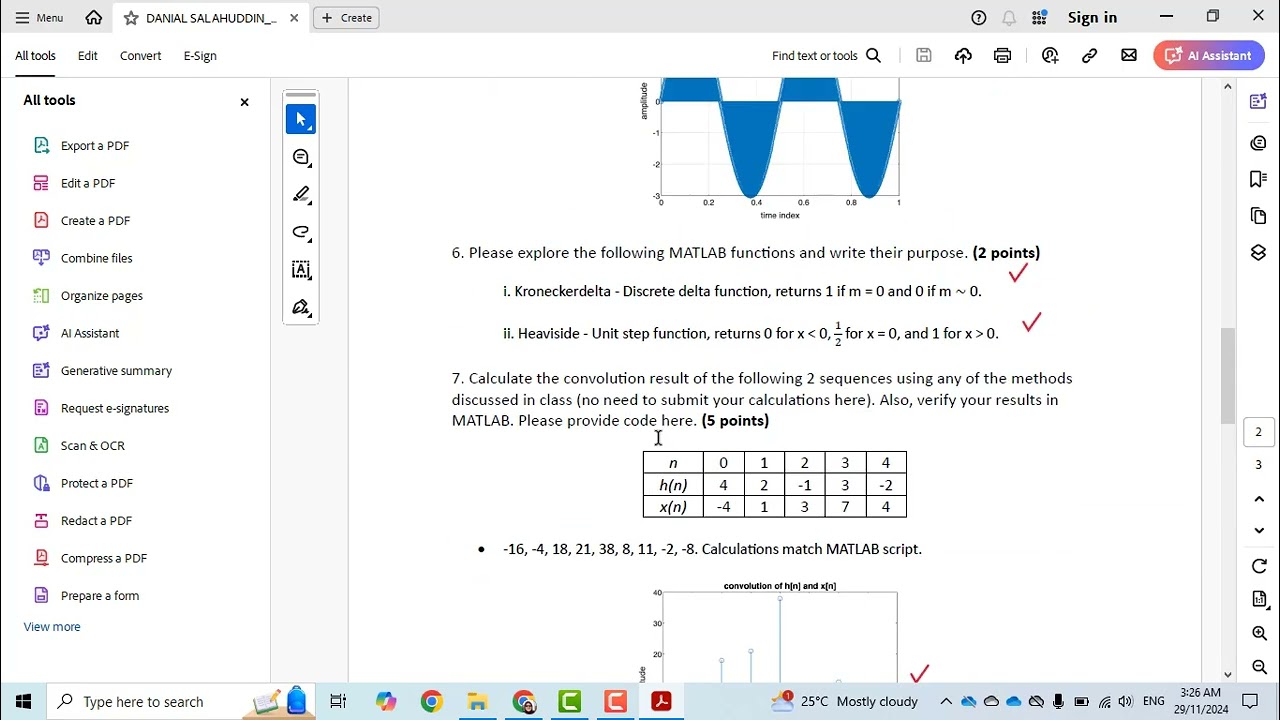1280x720 pixels.
Task: Open the E-Sign tab
Action: (x=200, y=56)
